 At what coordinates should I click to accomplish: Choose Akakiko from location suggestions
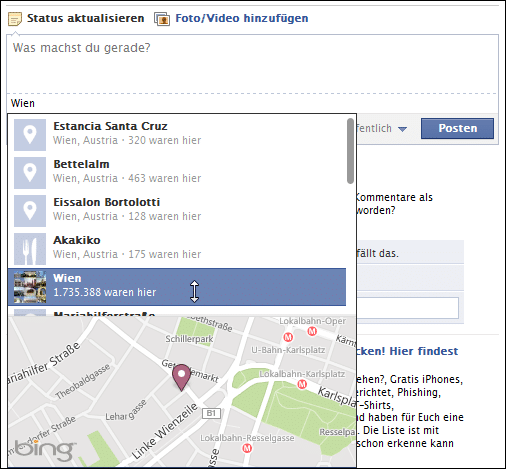[177, 249]
